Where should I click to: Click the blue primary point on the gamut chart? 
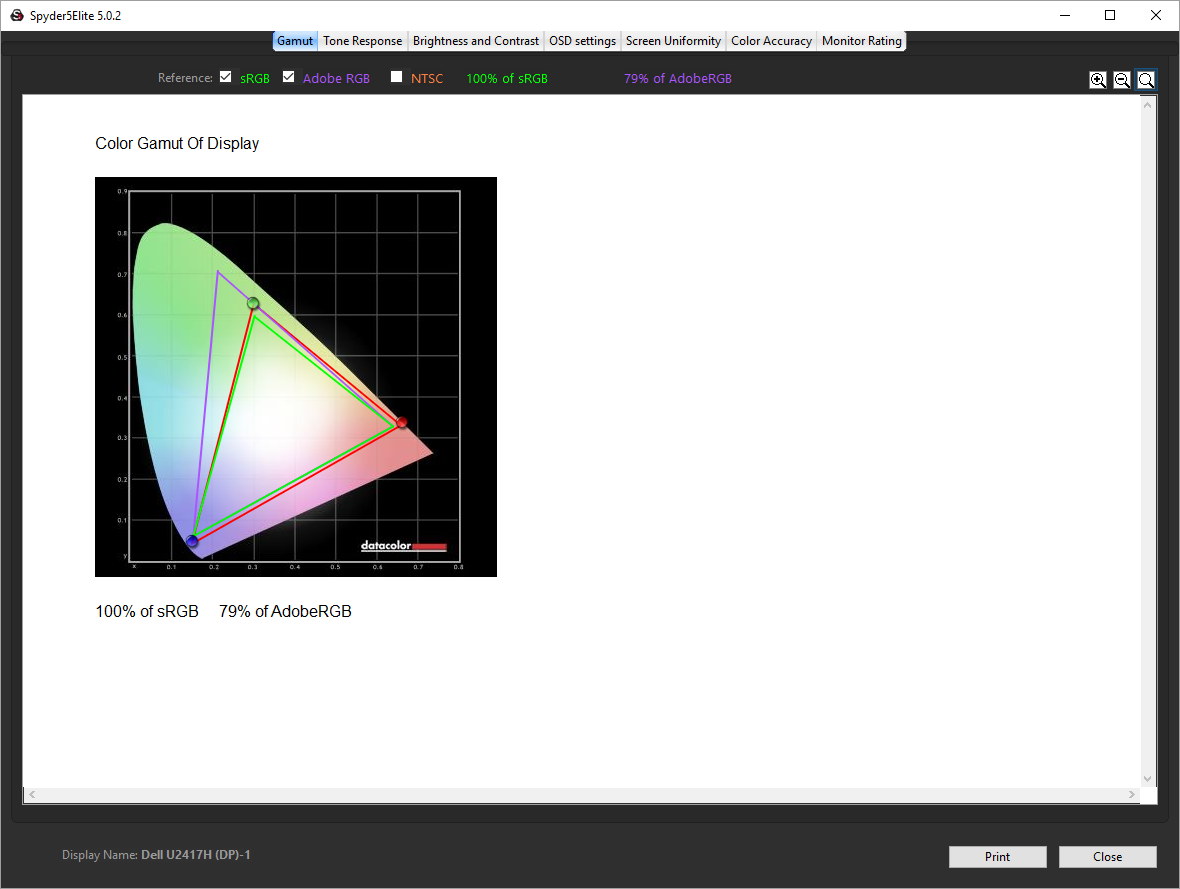192,540
